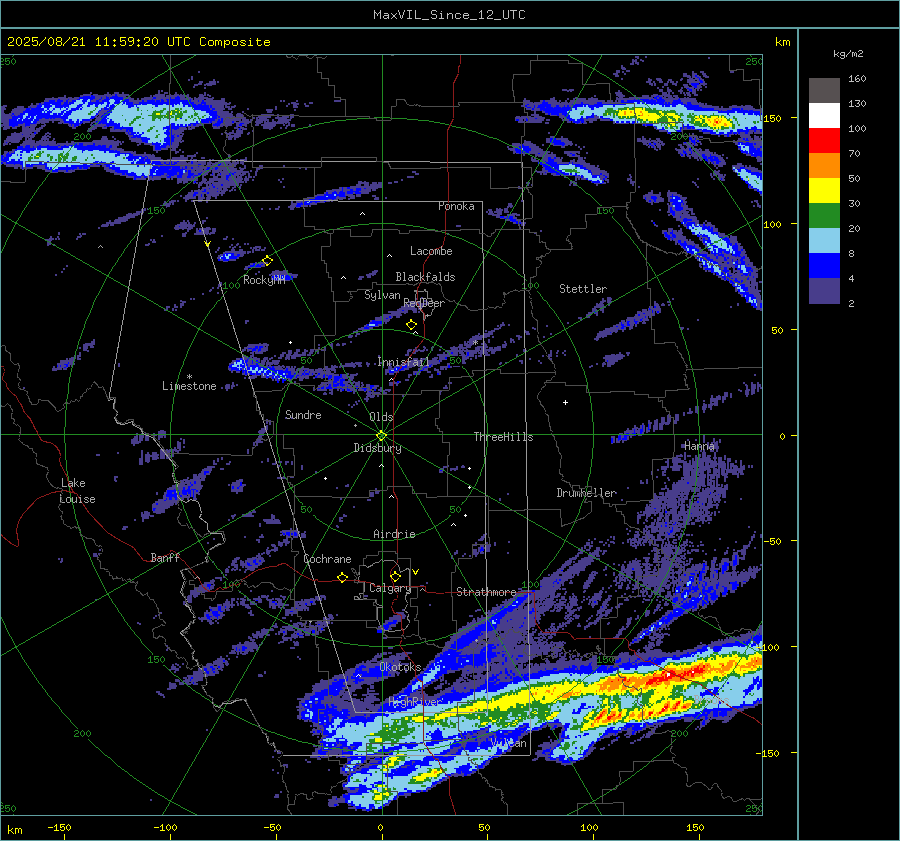This screenshot has width=900, height=841.
Task: Click the Sundre town label
Action: (303, 415)
